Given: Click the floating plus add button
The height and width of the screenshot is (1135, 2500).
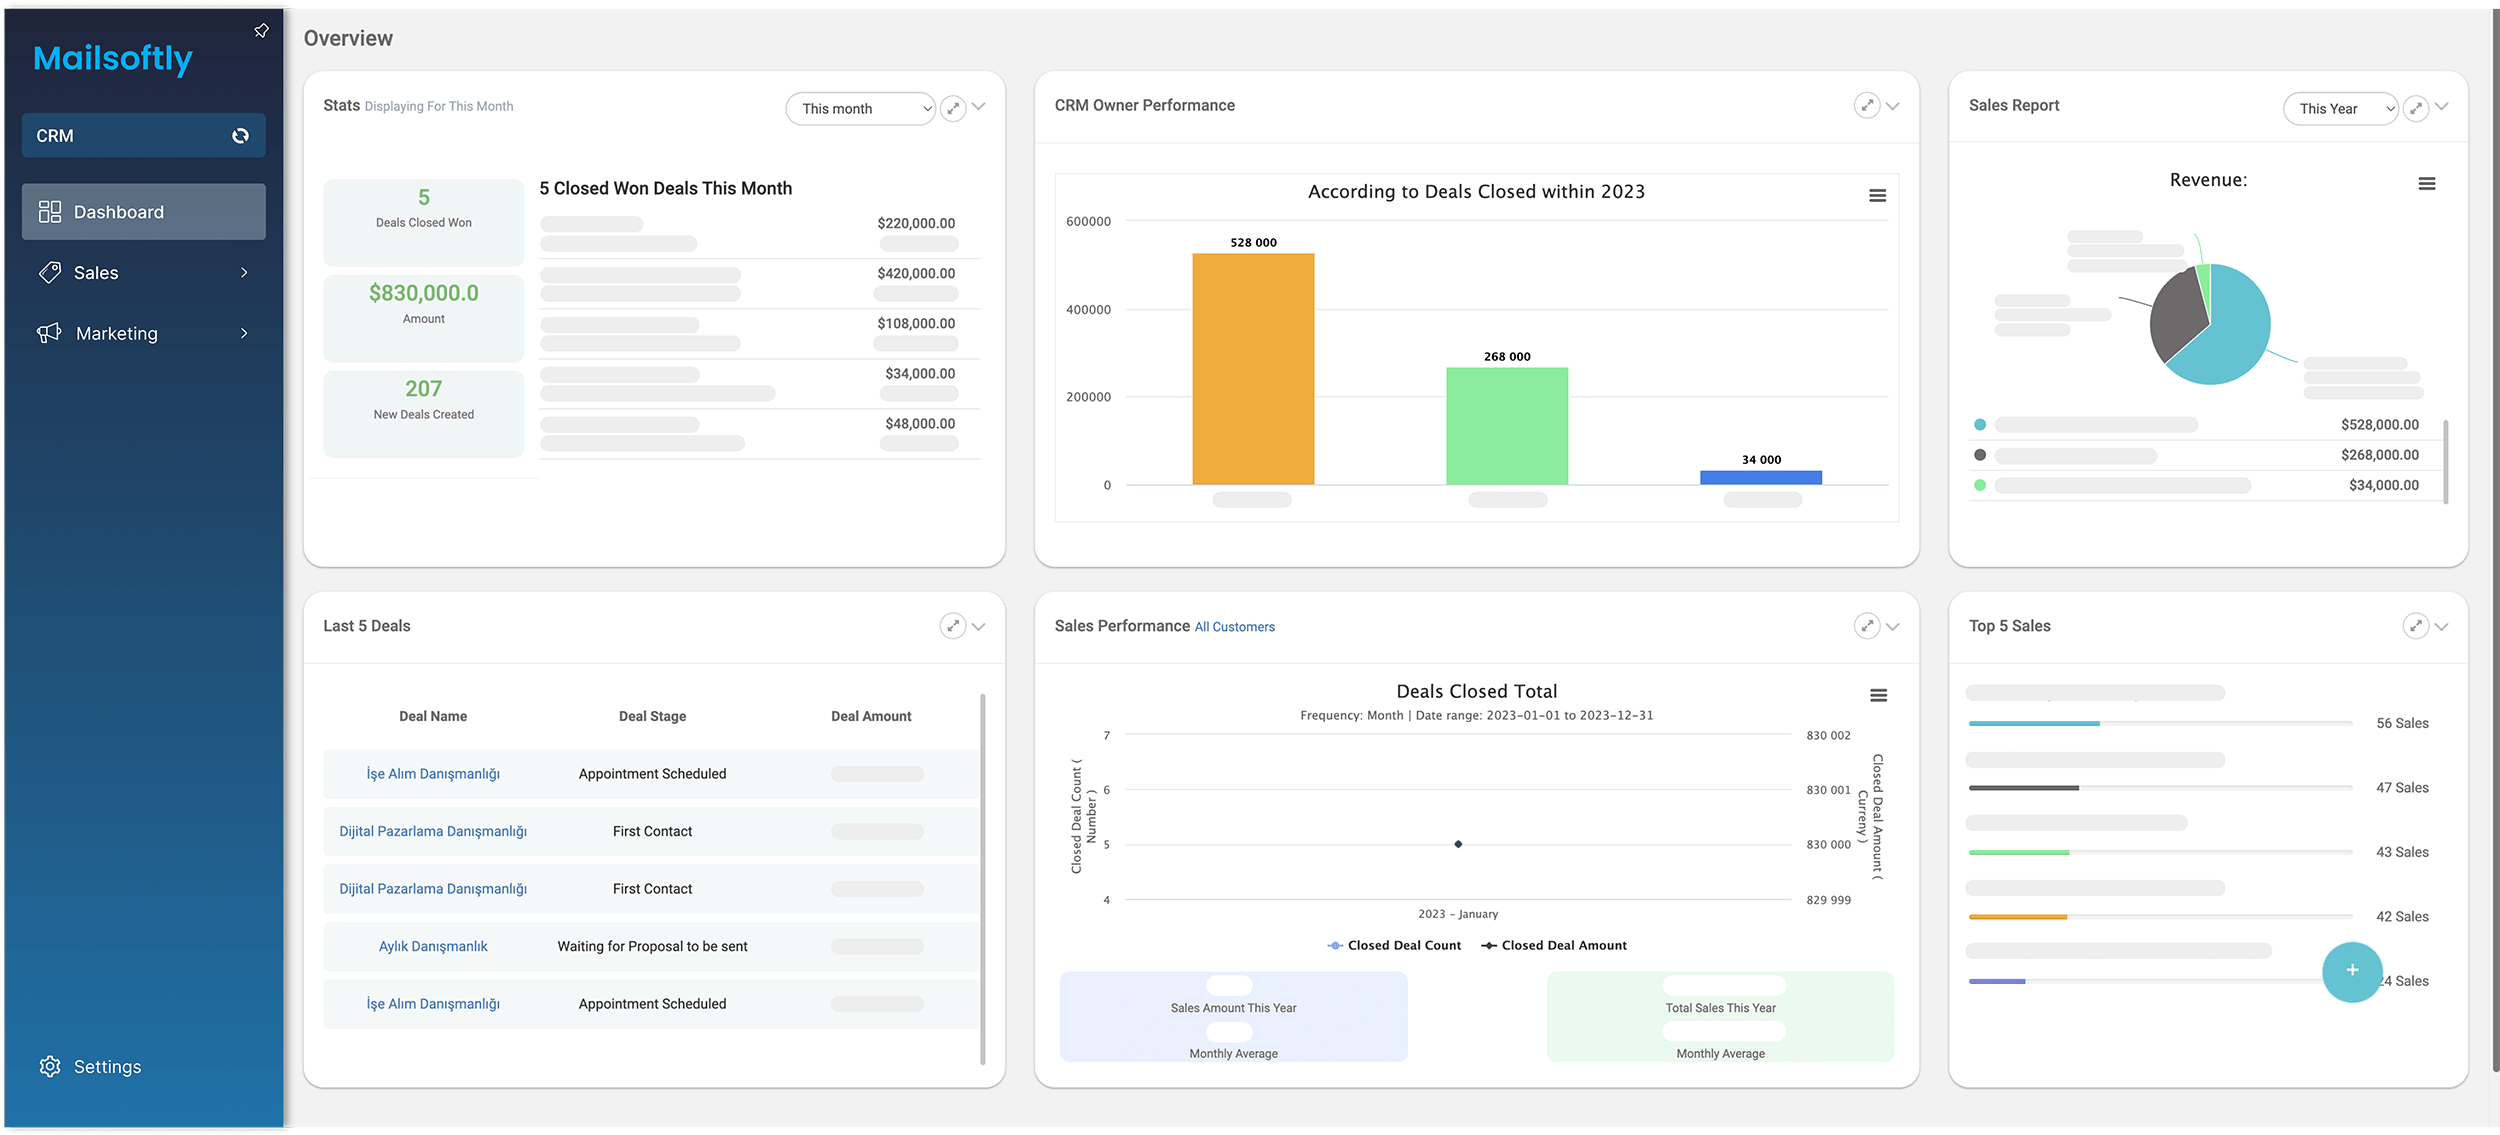Looking at the screenshot, I should 2351,971.
